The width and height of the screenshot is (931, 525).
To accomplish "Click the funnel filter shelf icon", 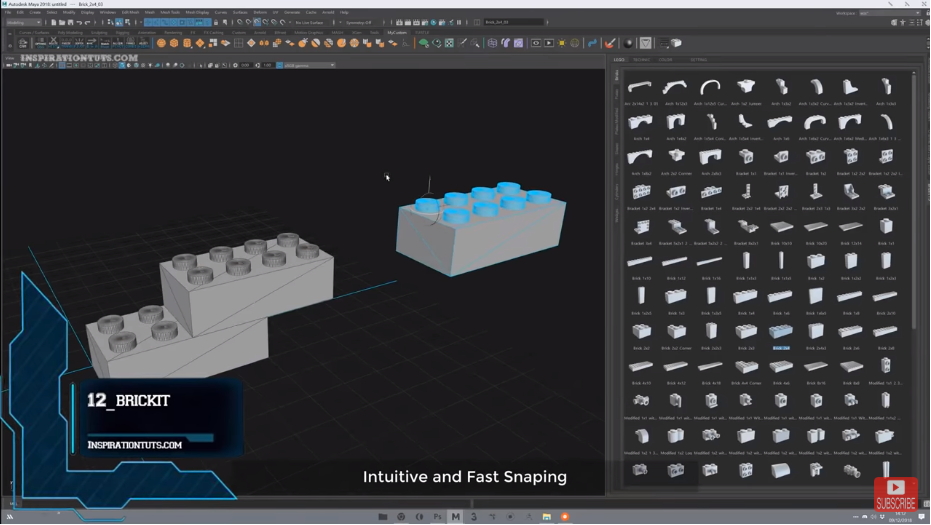I will (645, 43).
